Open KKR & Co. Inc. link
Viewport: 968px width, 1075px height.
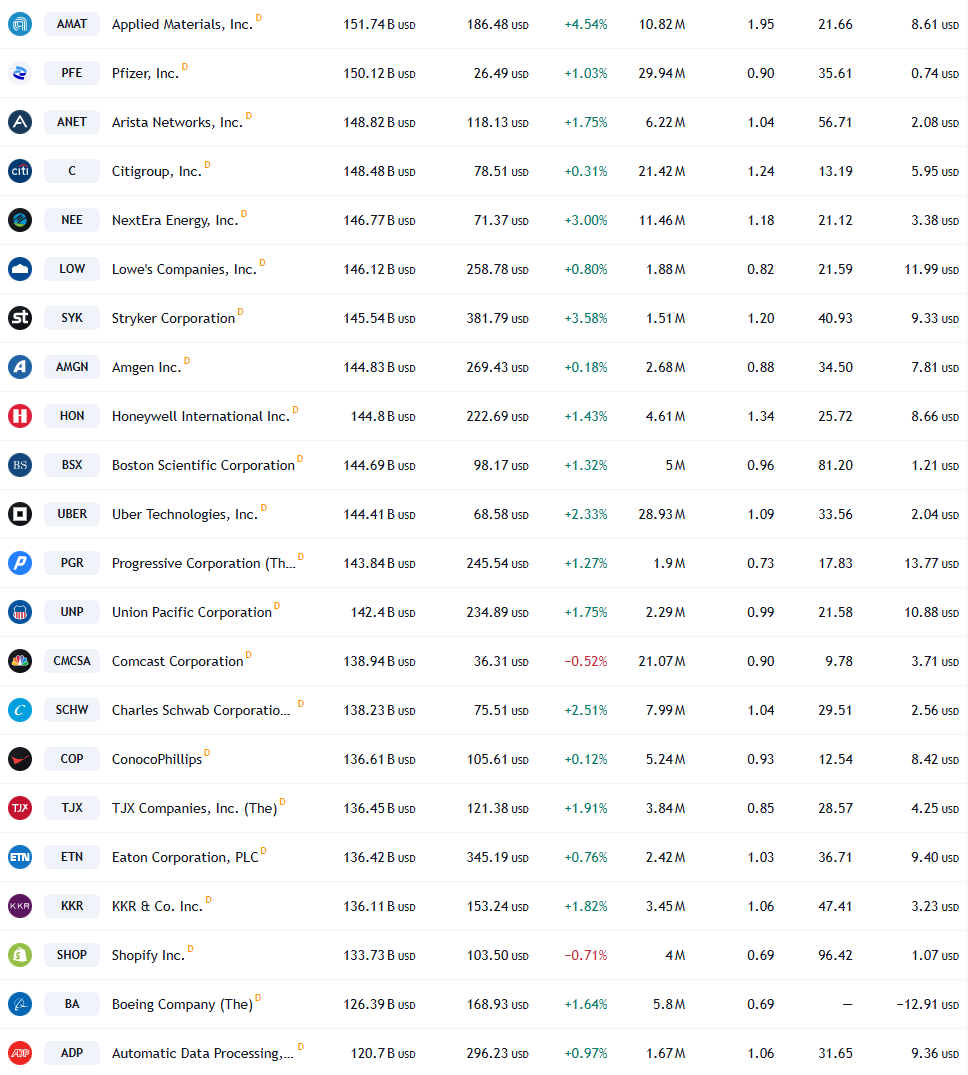coord(158,907)
